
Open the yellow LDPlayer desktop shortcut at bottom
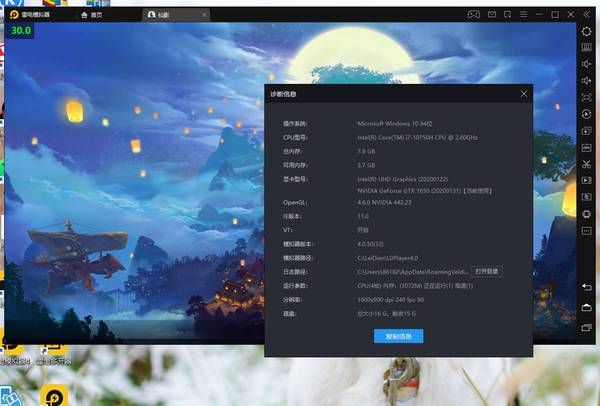point(54,396)
